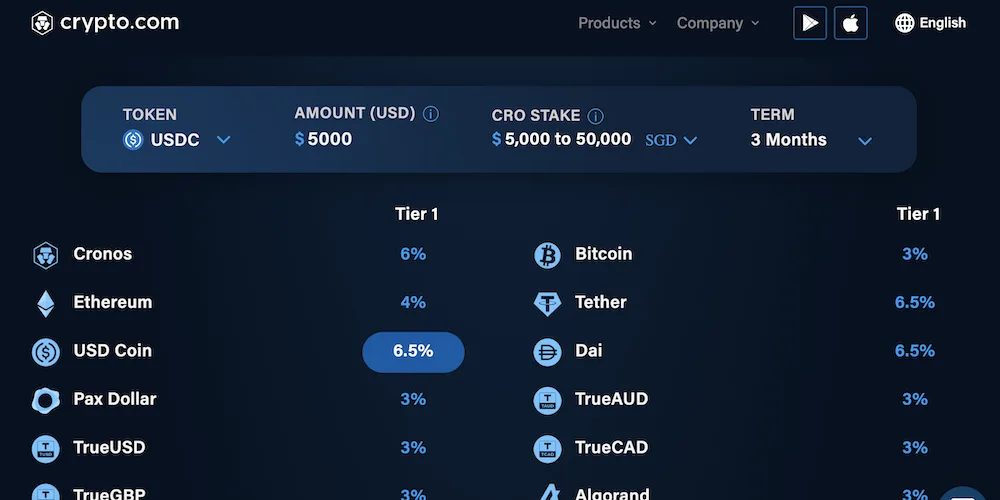Click the Dai coin icon
This screenshot has width=1000, height=500.
(547, 352)
